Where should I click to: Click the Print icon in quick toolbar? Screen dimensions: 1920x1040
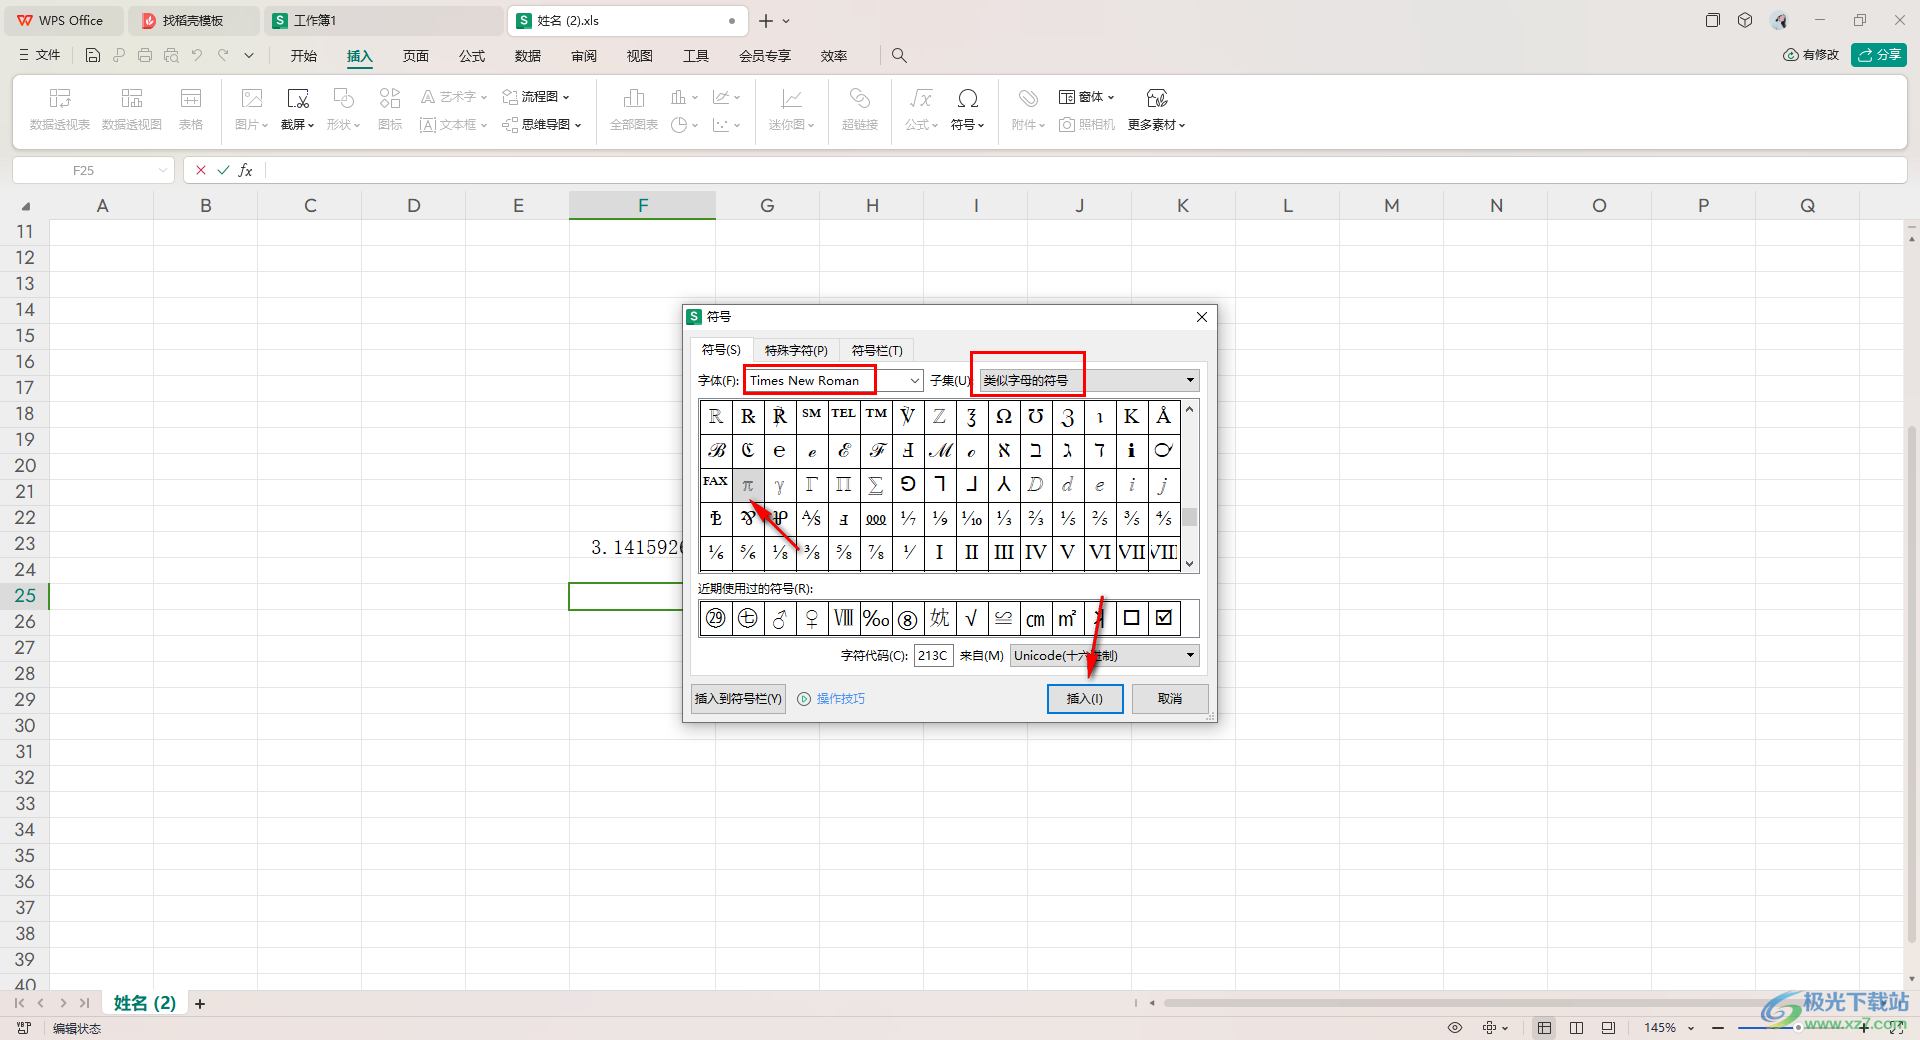coord(145,56)
